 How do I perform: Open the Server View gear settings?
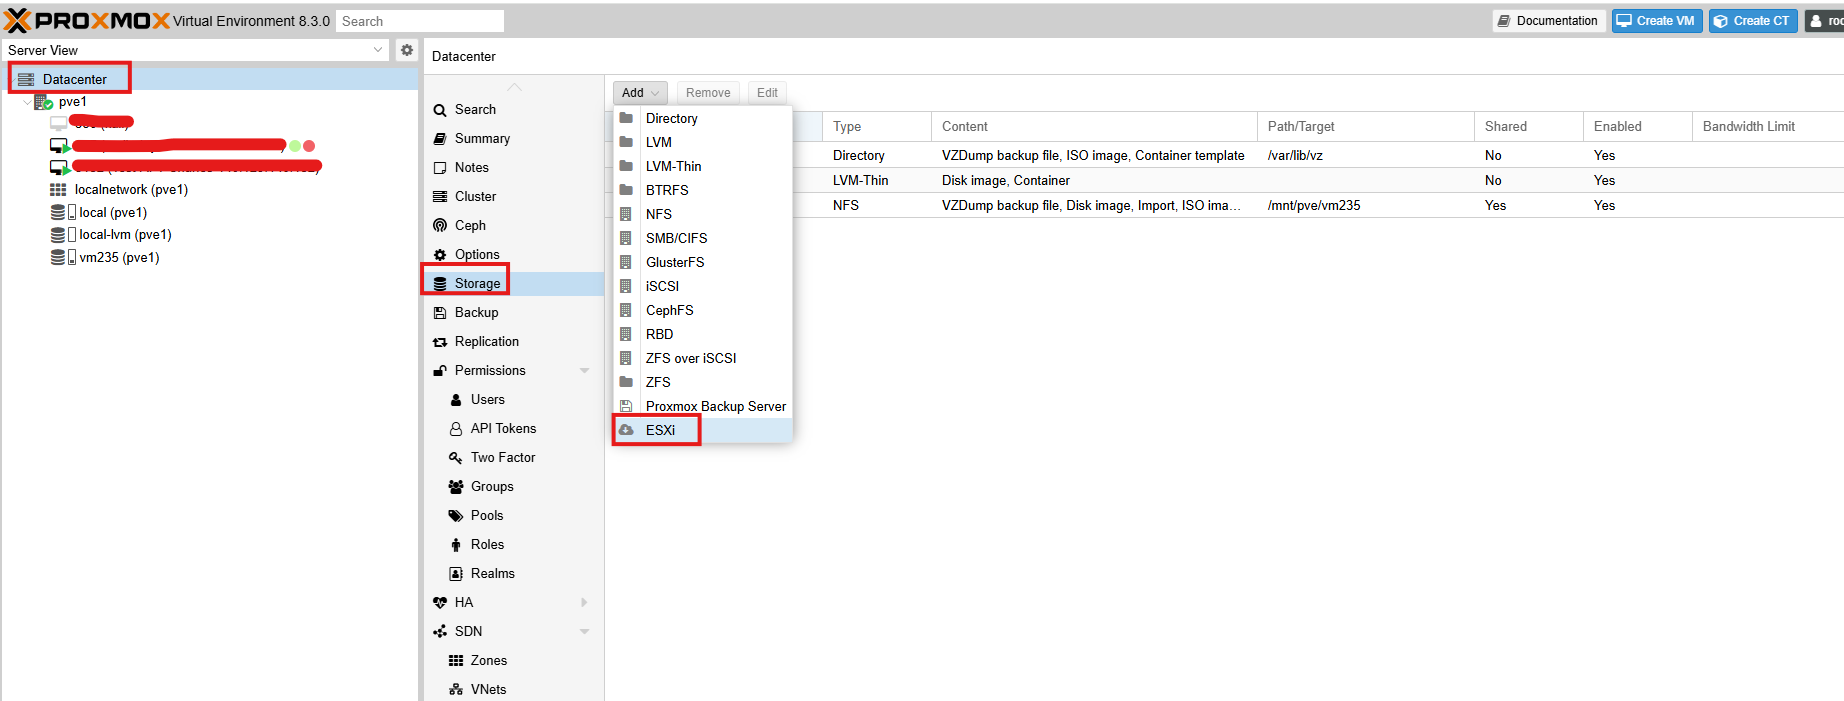coord(407,50)
